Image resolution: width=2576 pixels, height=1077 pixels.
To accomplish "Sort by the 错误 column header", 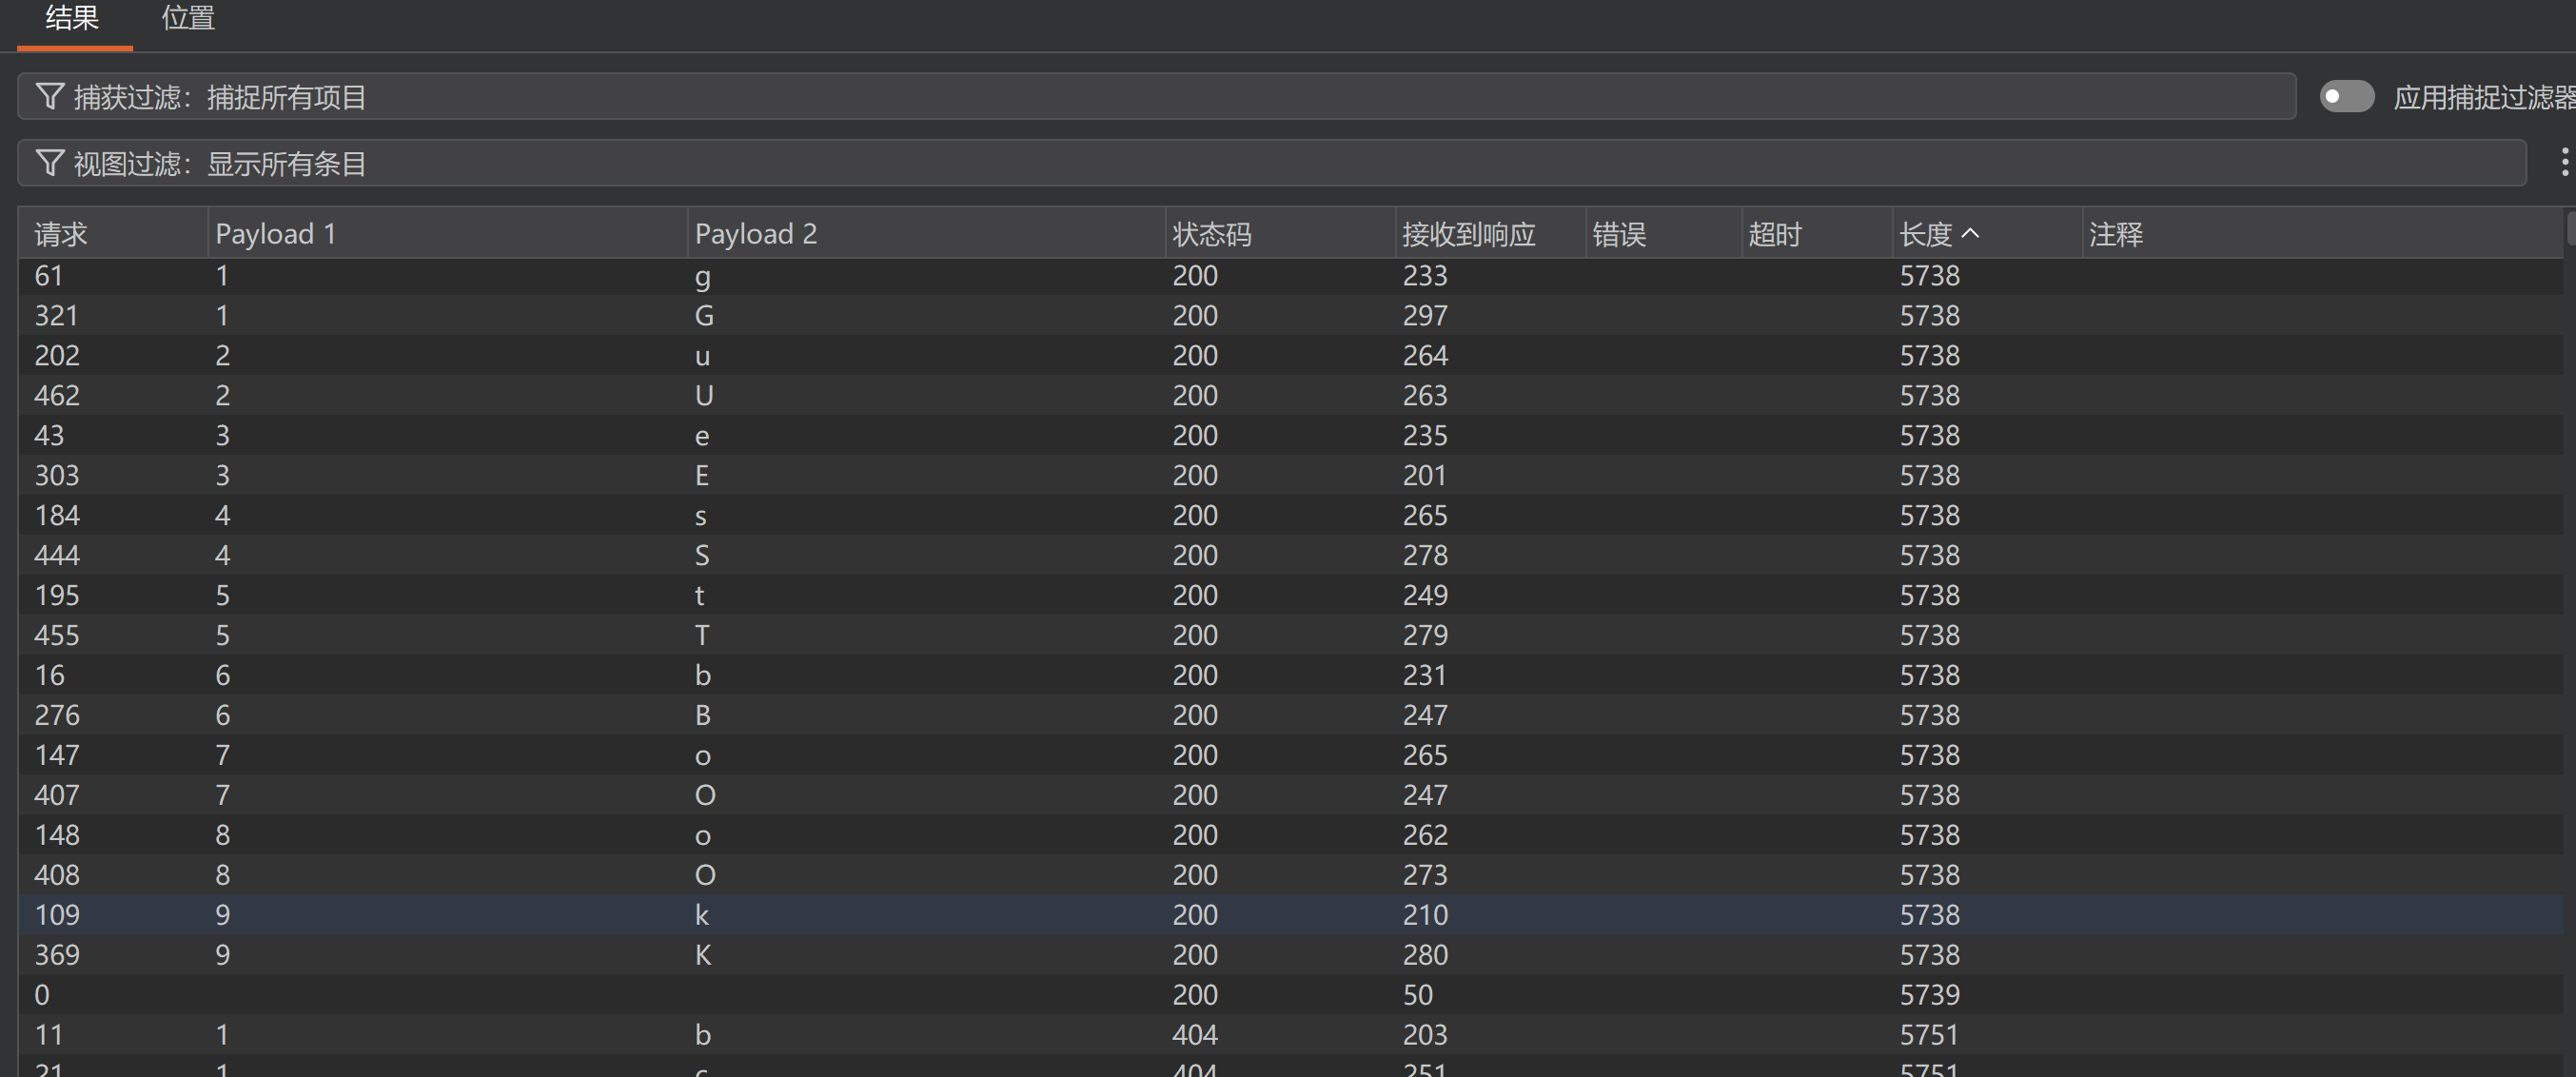I will pos(1664,234).
